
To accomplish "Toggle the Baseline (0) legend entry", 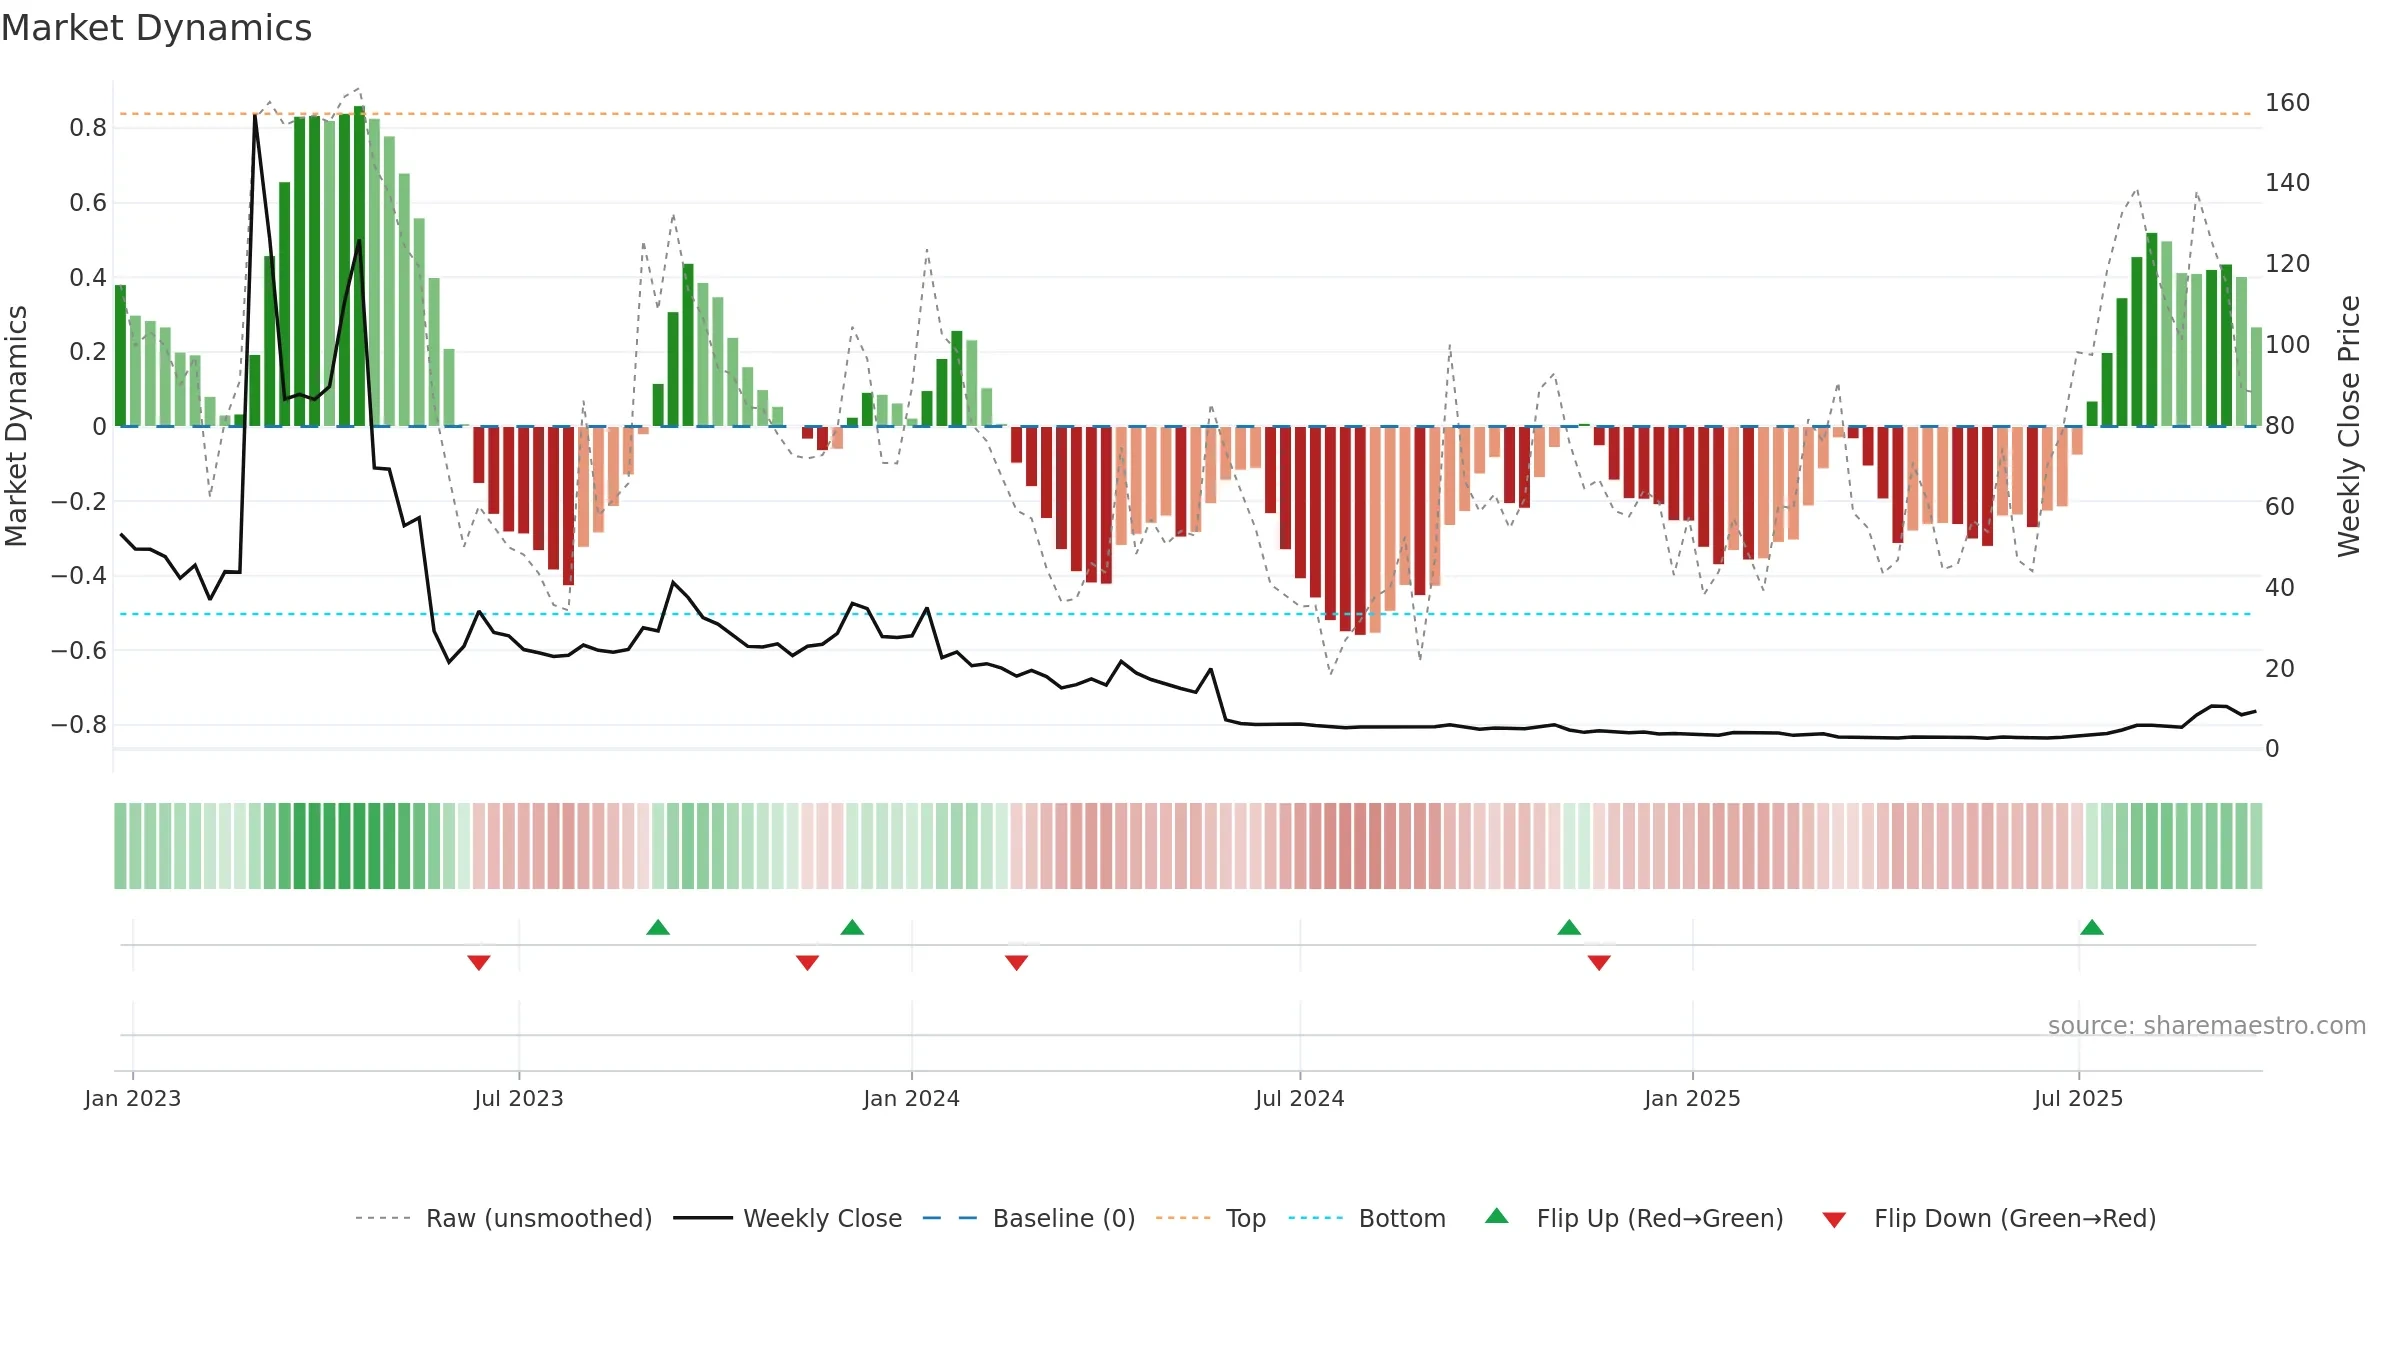I will pyautogui.click(x=1029, y=1218).
